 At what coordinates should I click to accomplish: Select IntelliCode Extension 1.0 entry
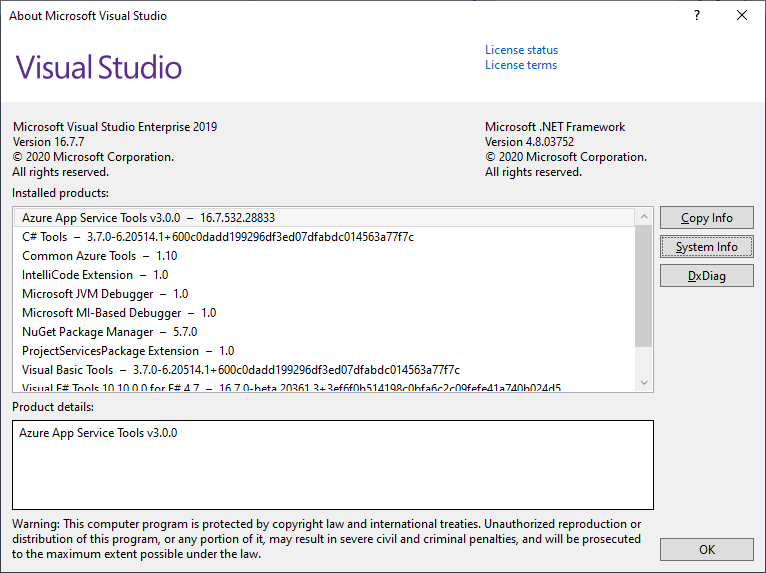point(324,275)
